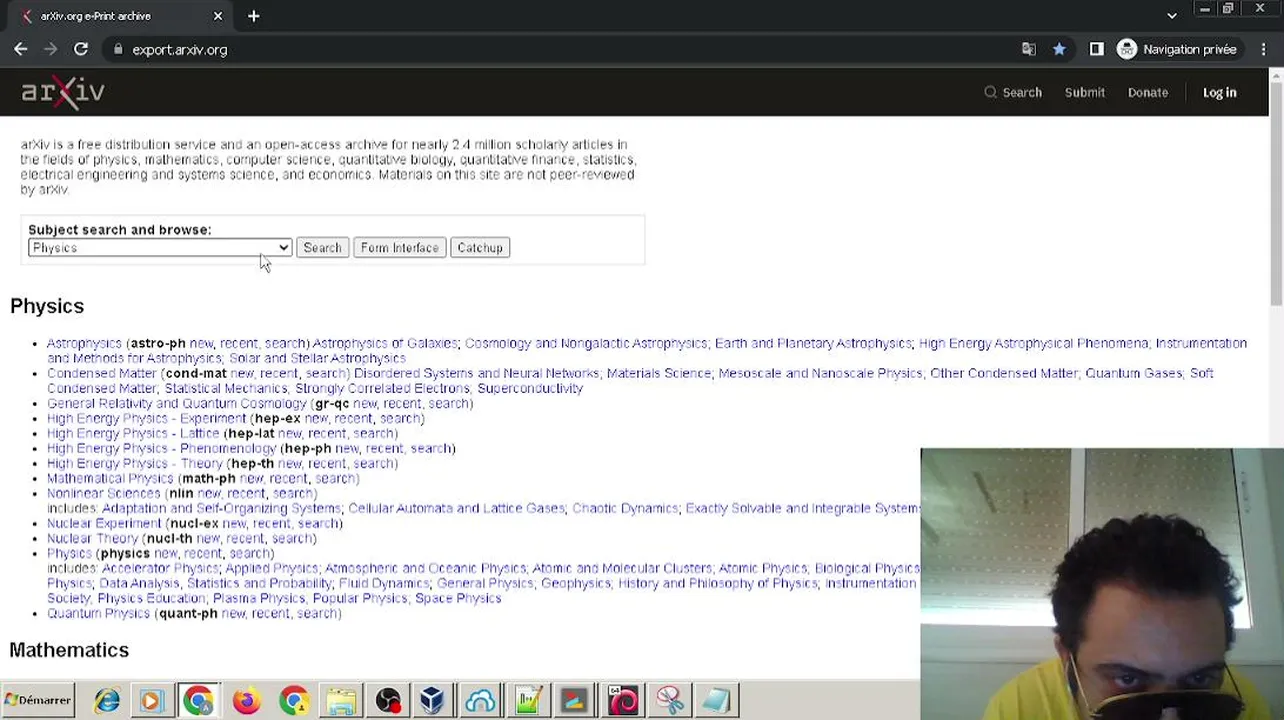Open Submit in arXiv header

point(1085,92)
